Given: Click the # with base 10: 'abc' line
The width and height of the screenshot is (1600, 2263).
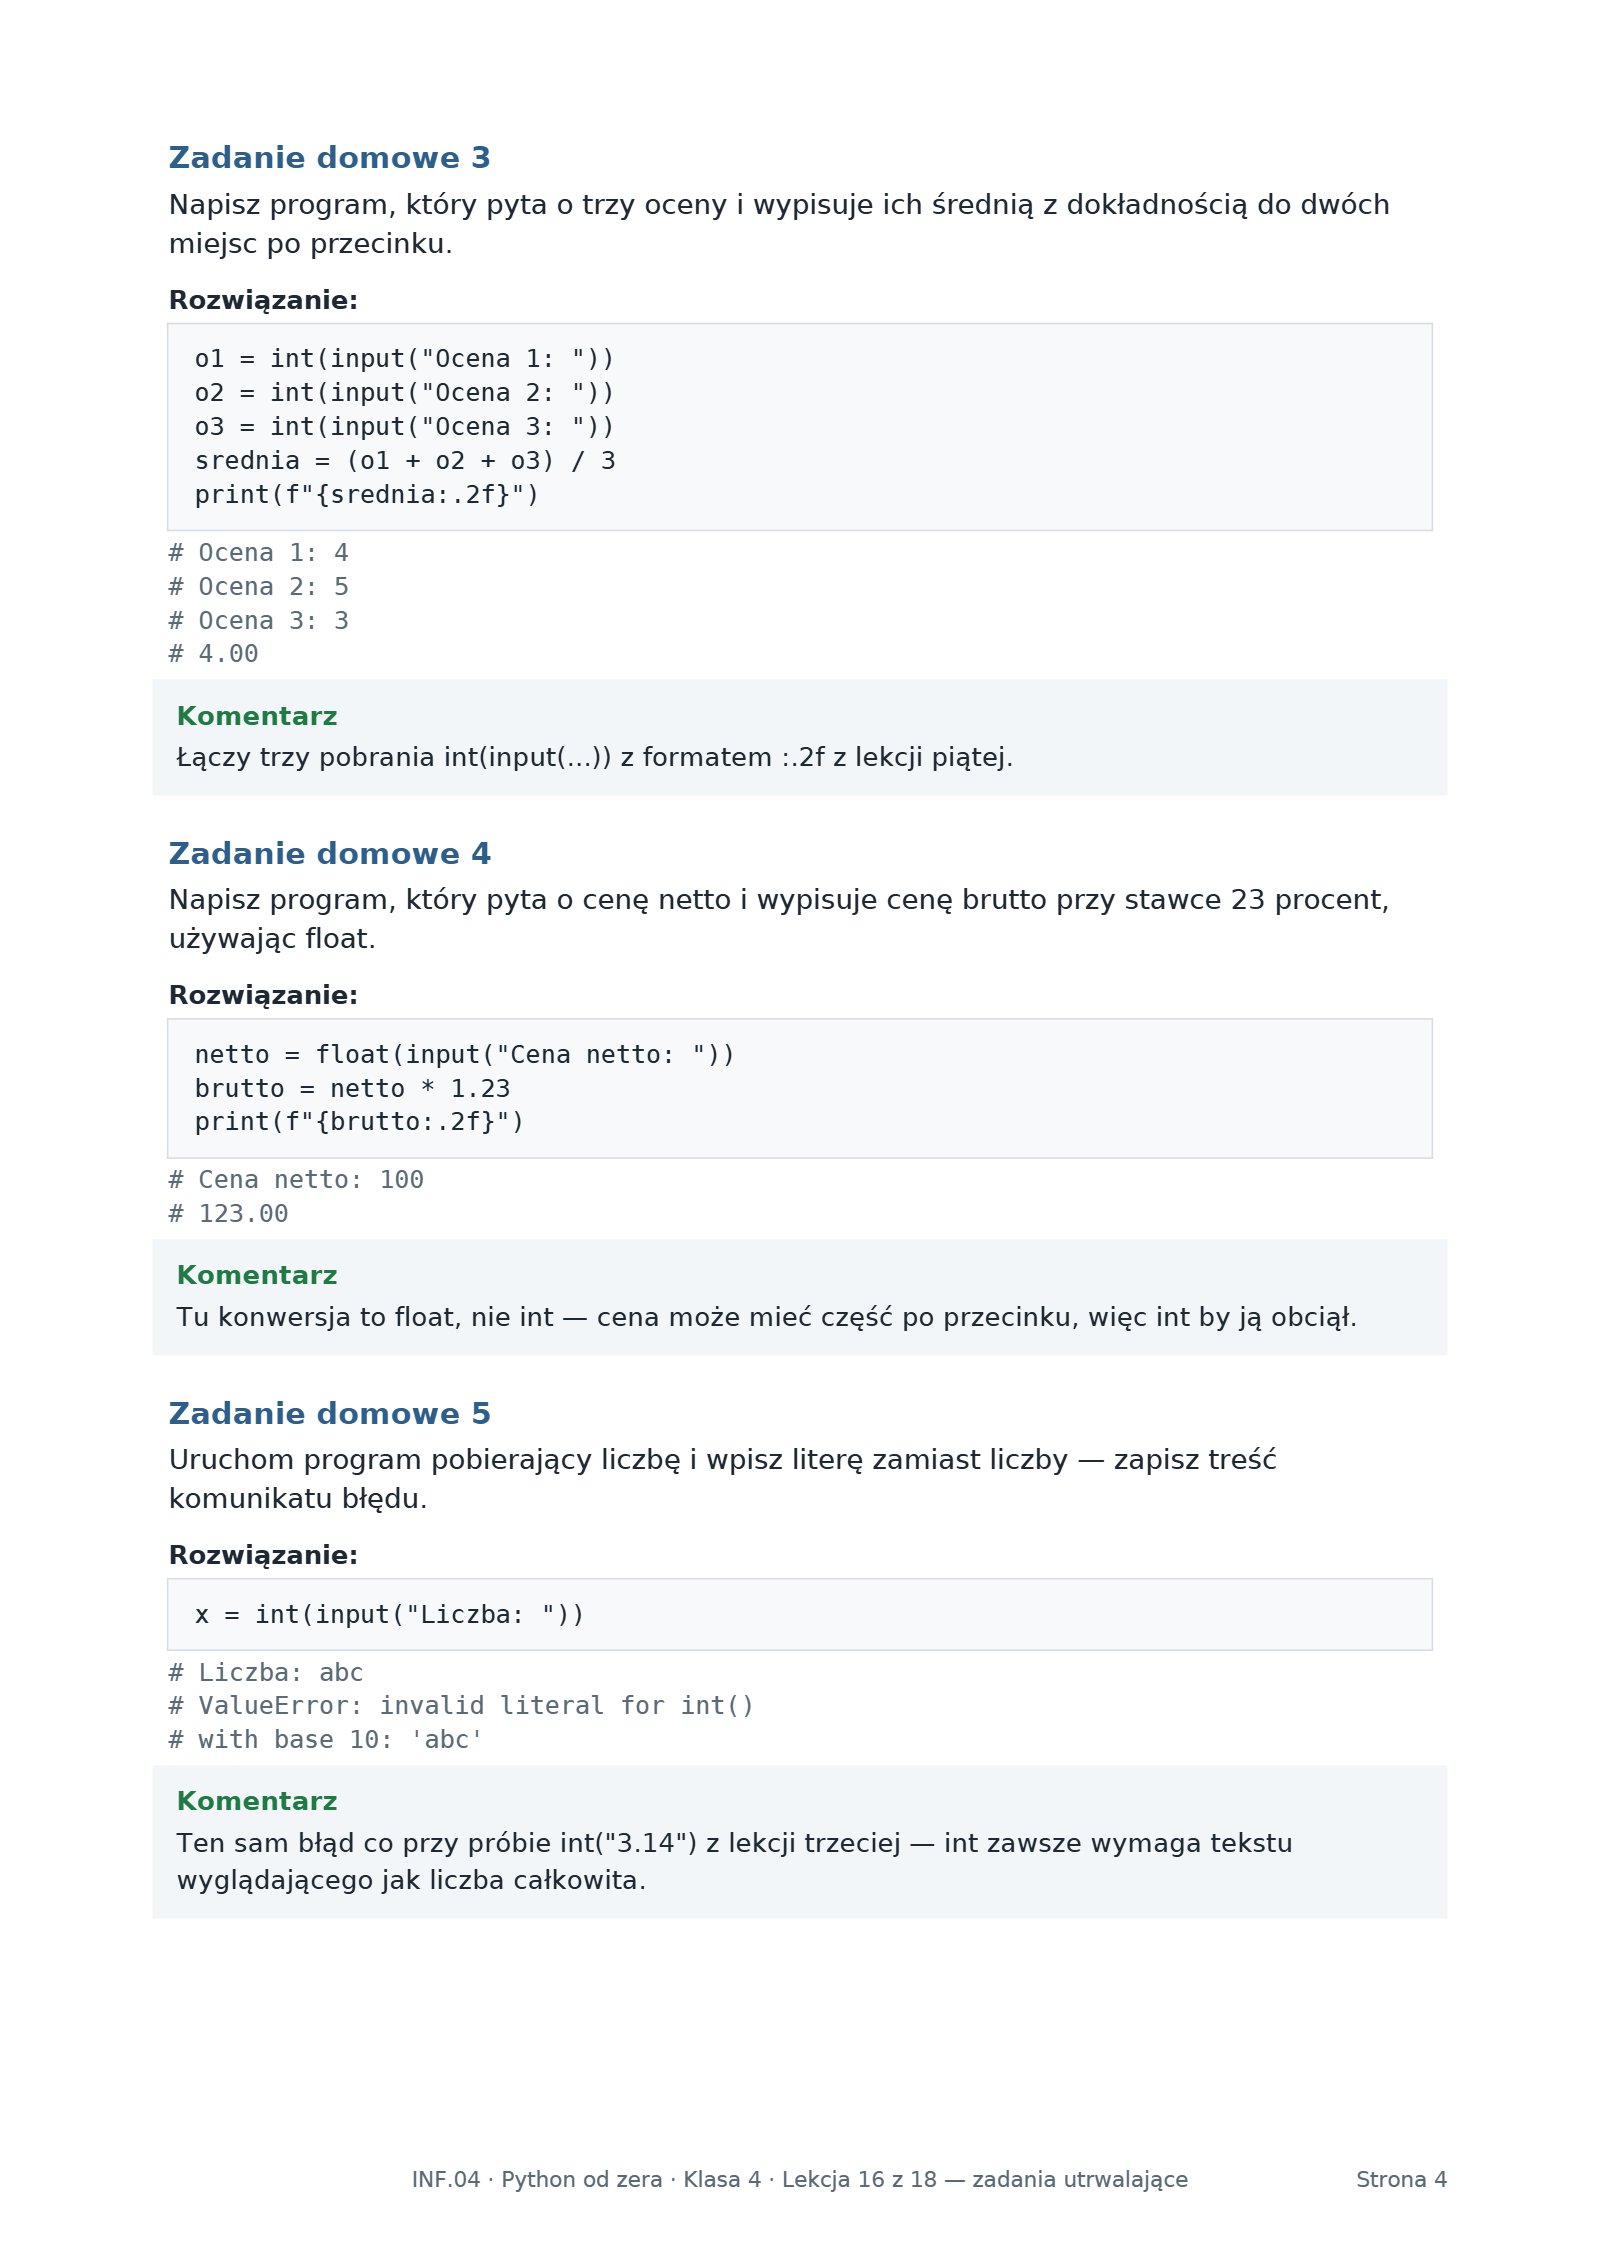Looking at the screenshot, I should click(326, 1740).
